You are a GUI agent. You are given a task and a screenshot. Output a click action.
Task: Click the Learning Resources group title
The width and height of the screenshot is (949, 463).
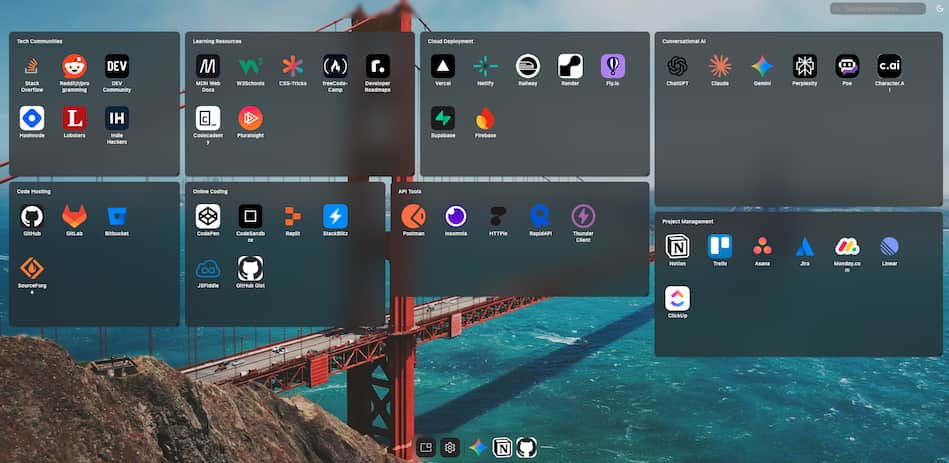point(217,42)
